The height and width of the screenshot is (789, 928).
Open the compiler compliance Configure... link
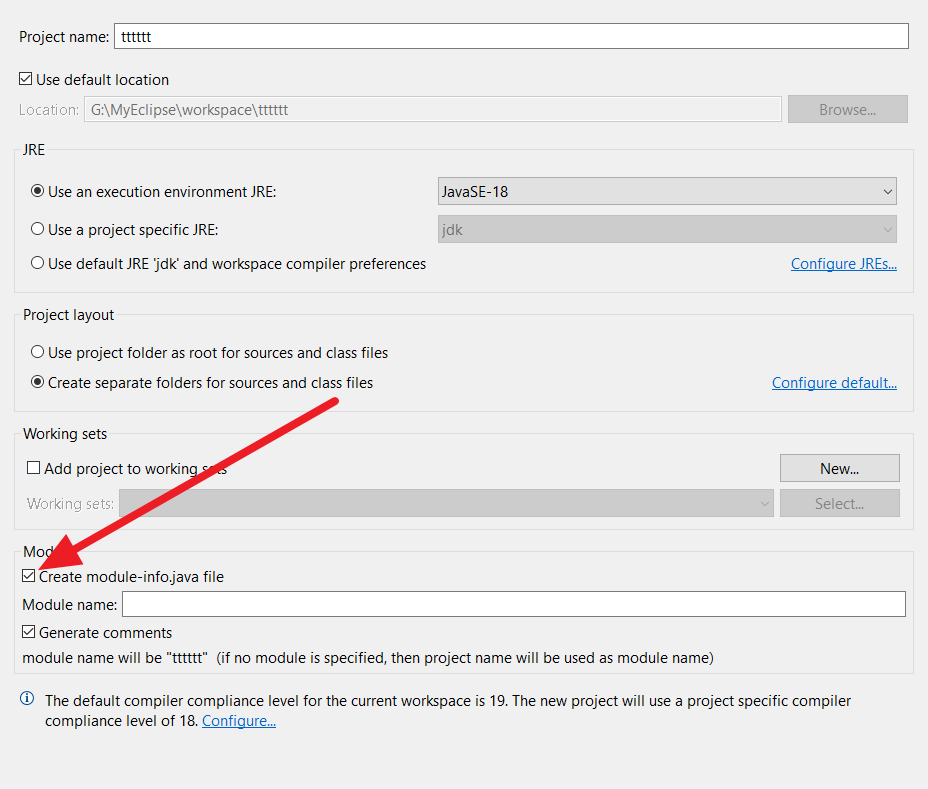[239, 721]
